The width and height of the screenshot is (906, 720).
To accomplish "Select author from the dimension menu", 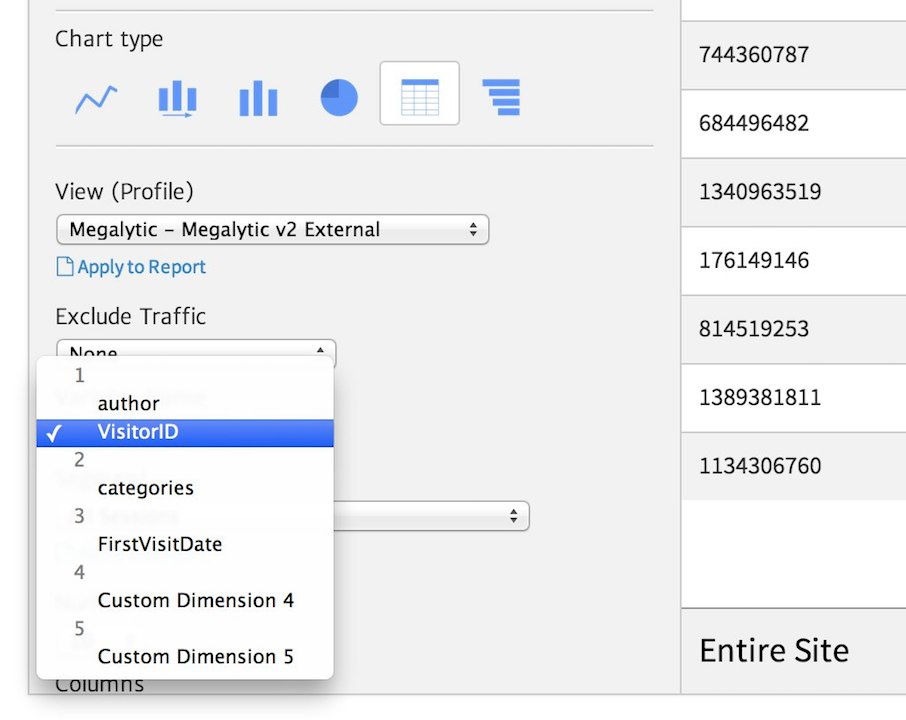I will pyautogui.click(x=128, y=403).
